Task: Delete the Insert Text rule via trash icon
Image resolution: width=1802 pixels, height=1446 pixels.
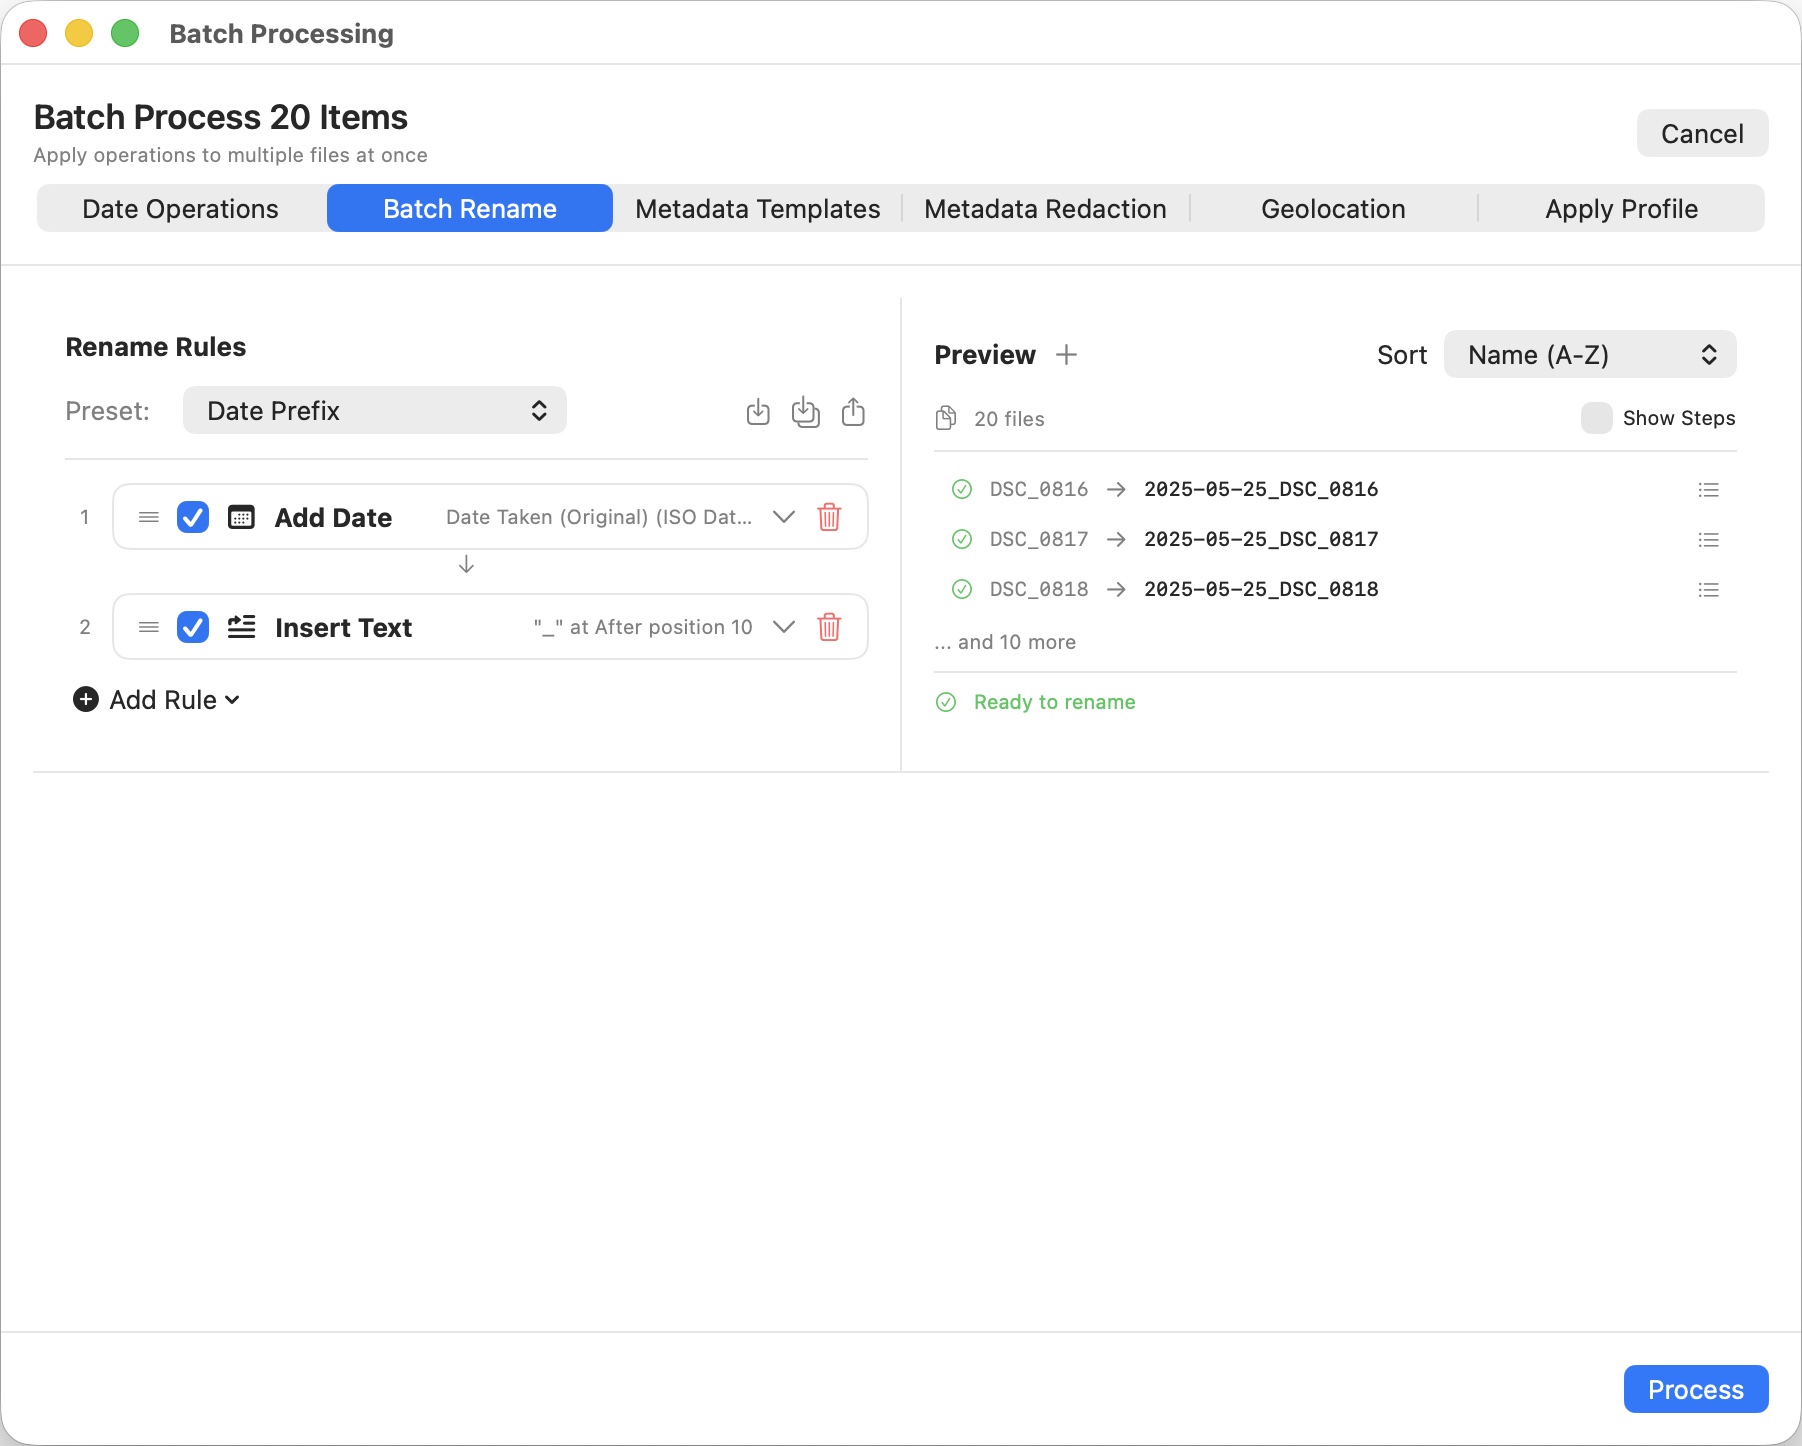Action: pos(829,627)
